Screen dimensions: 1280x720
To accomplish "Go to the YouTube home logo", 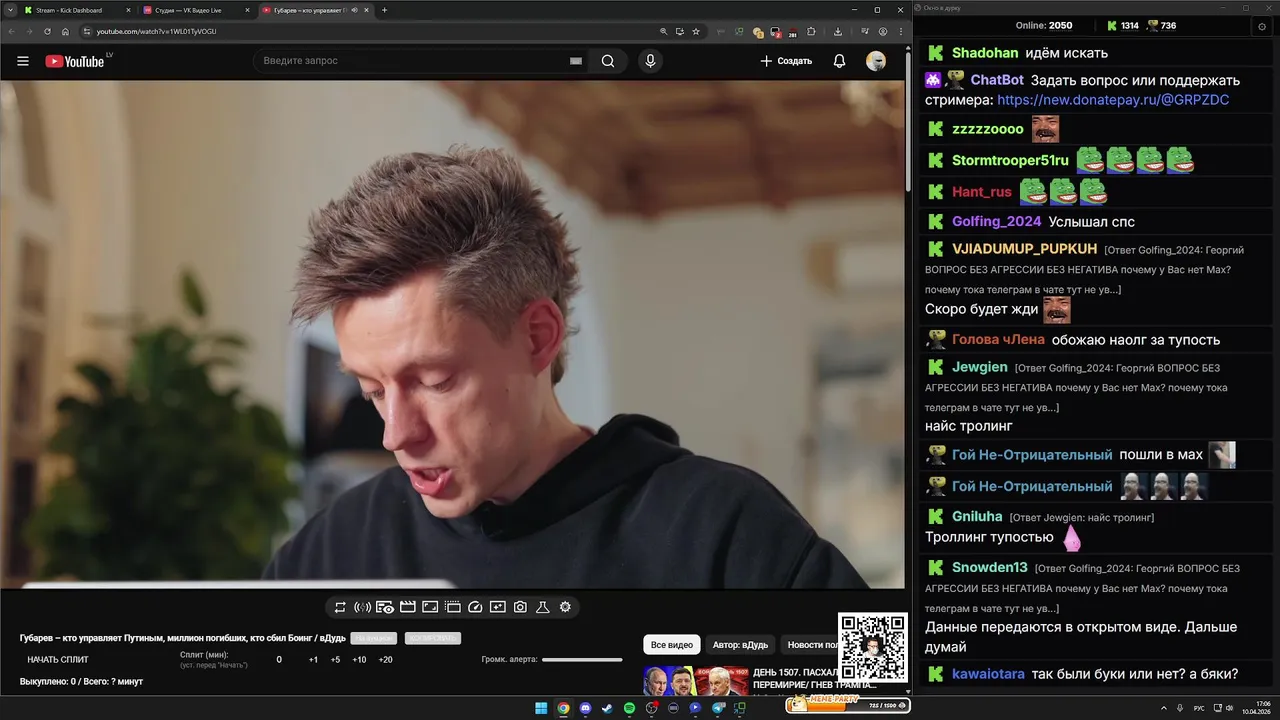I will point(75,61).
